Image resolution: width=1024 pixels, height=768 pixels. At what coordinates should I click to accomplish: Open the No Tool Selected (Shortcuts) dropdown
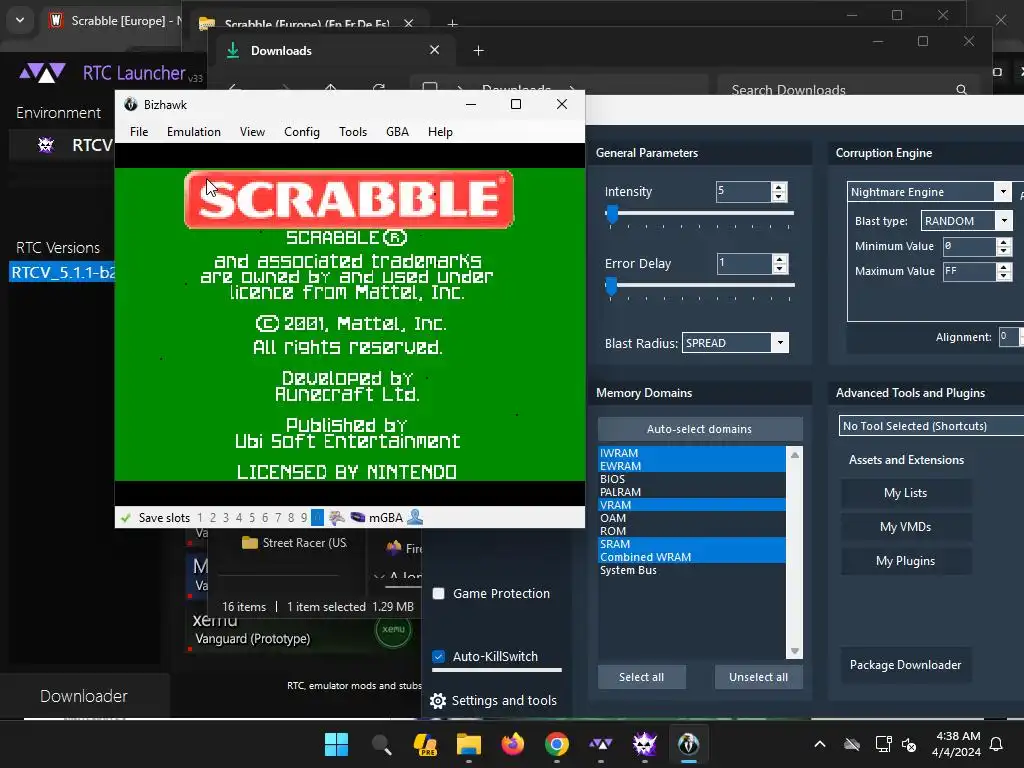[932, 426]
